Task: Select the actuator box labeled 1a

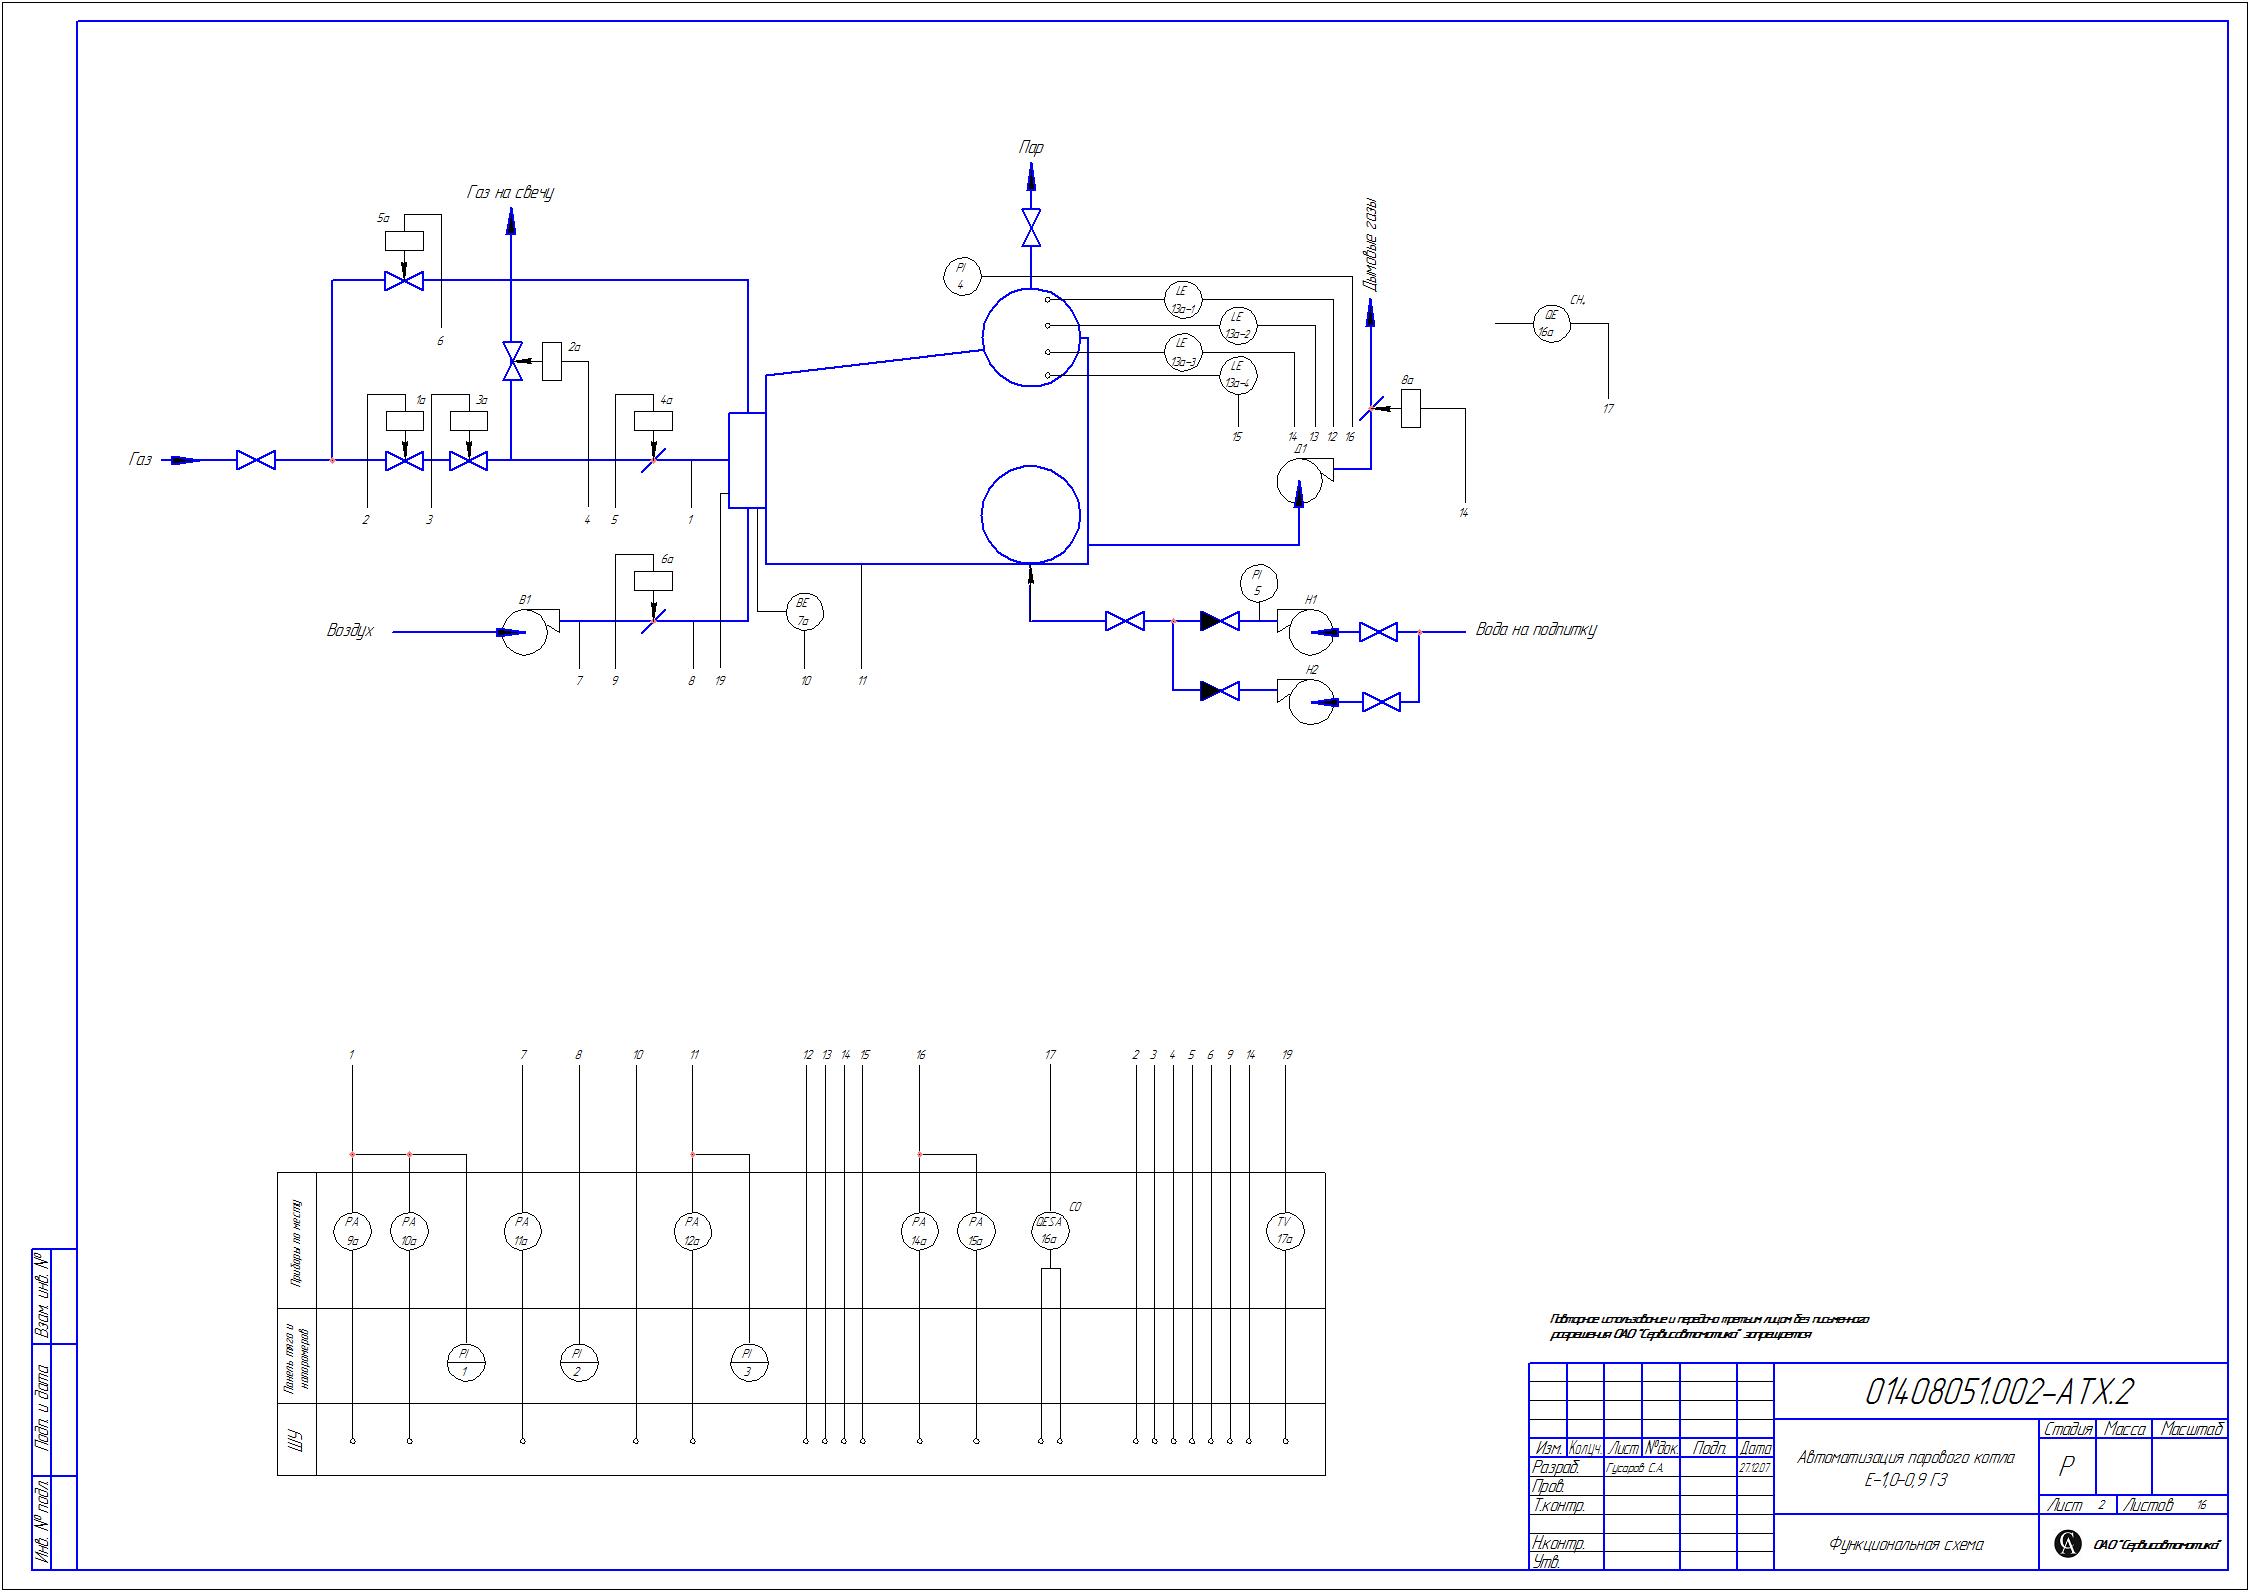Action: pos(405,420)
